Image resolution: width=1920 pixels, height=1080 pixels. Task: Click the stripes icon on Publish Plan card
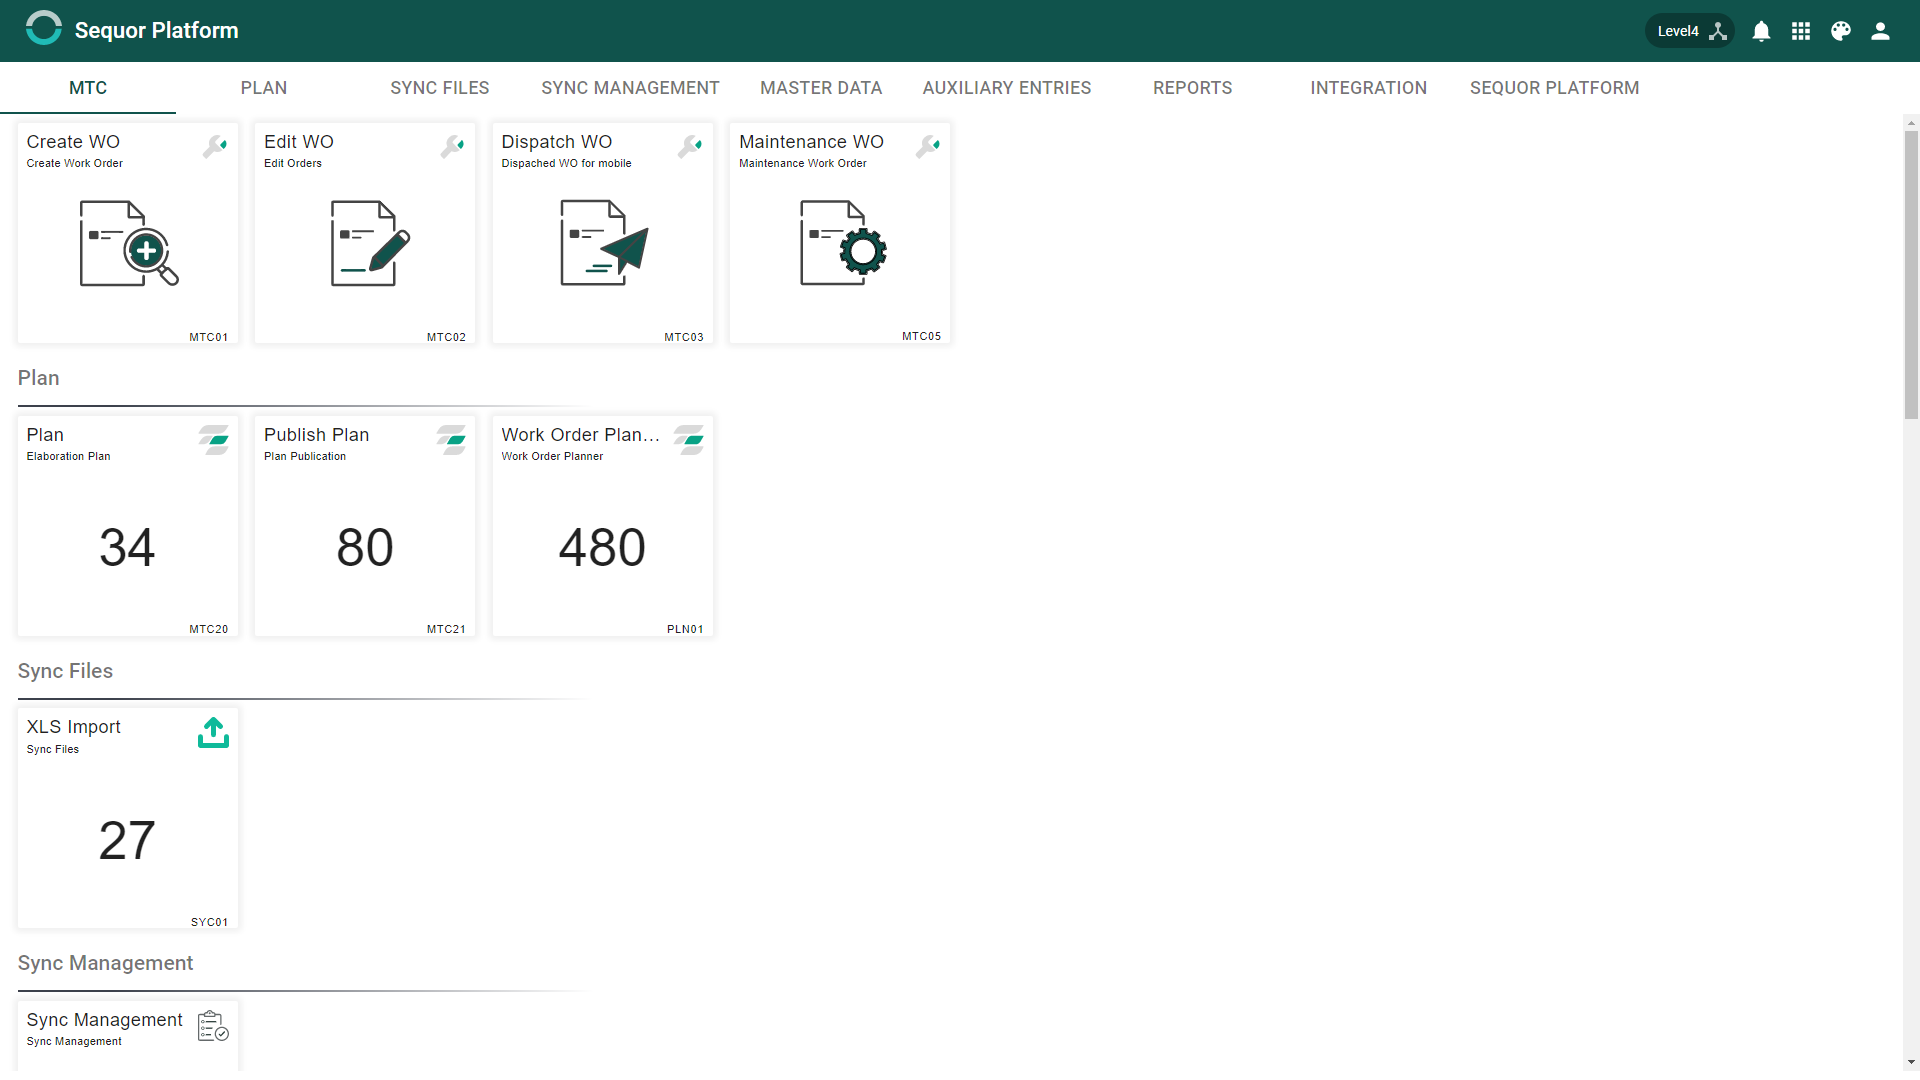point(452,440)
